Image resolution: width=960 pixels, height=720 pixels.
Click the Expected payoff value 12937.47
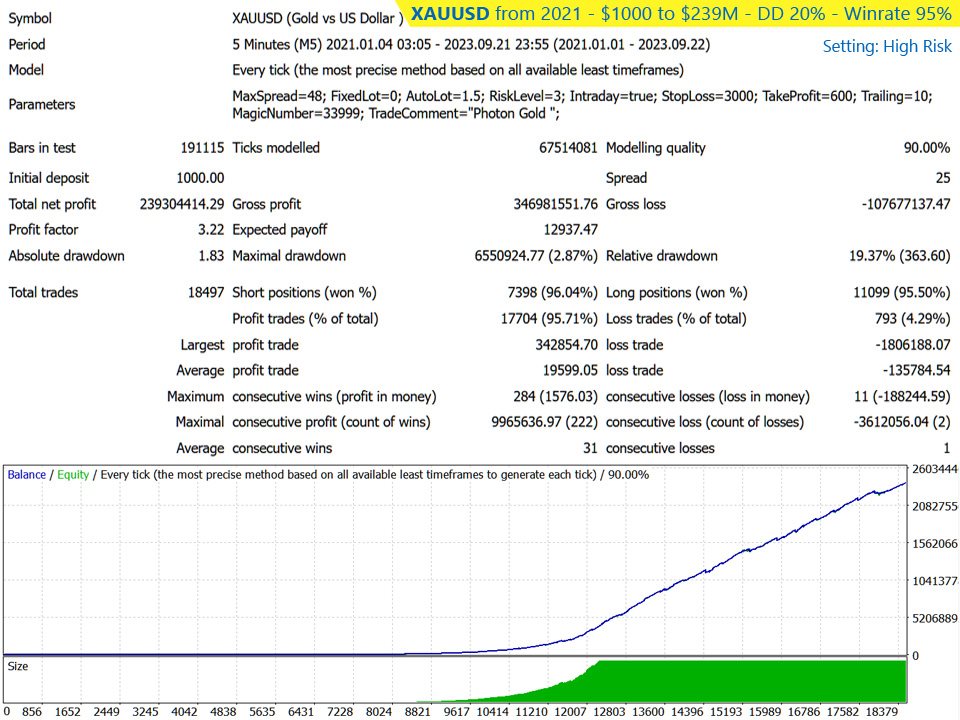click(570, 230)
